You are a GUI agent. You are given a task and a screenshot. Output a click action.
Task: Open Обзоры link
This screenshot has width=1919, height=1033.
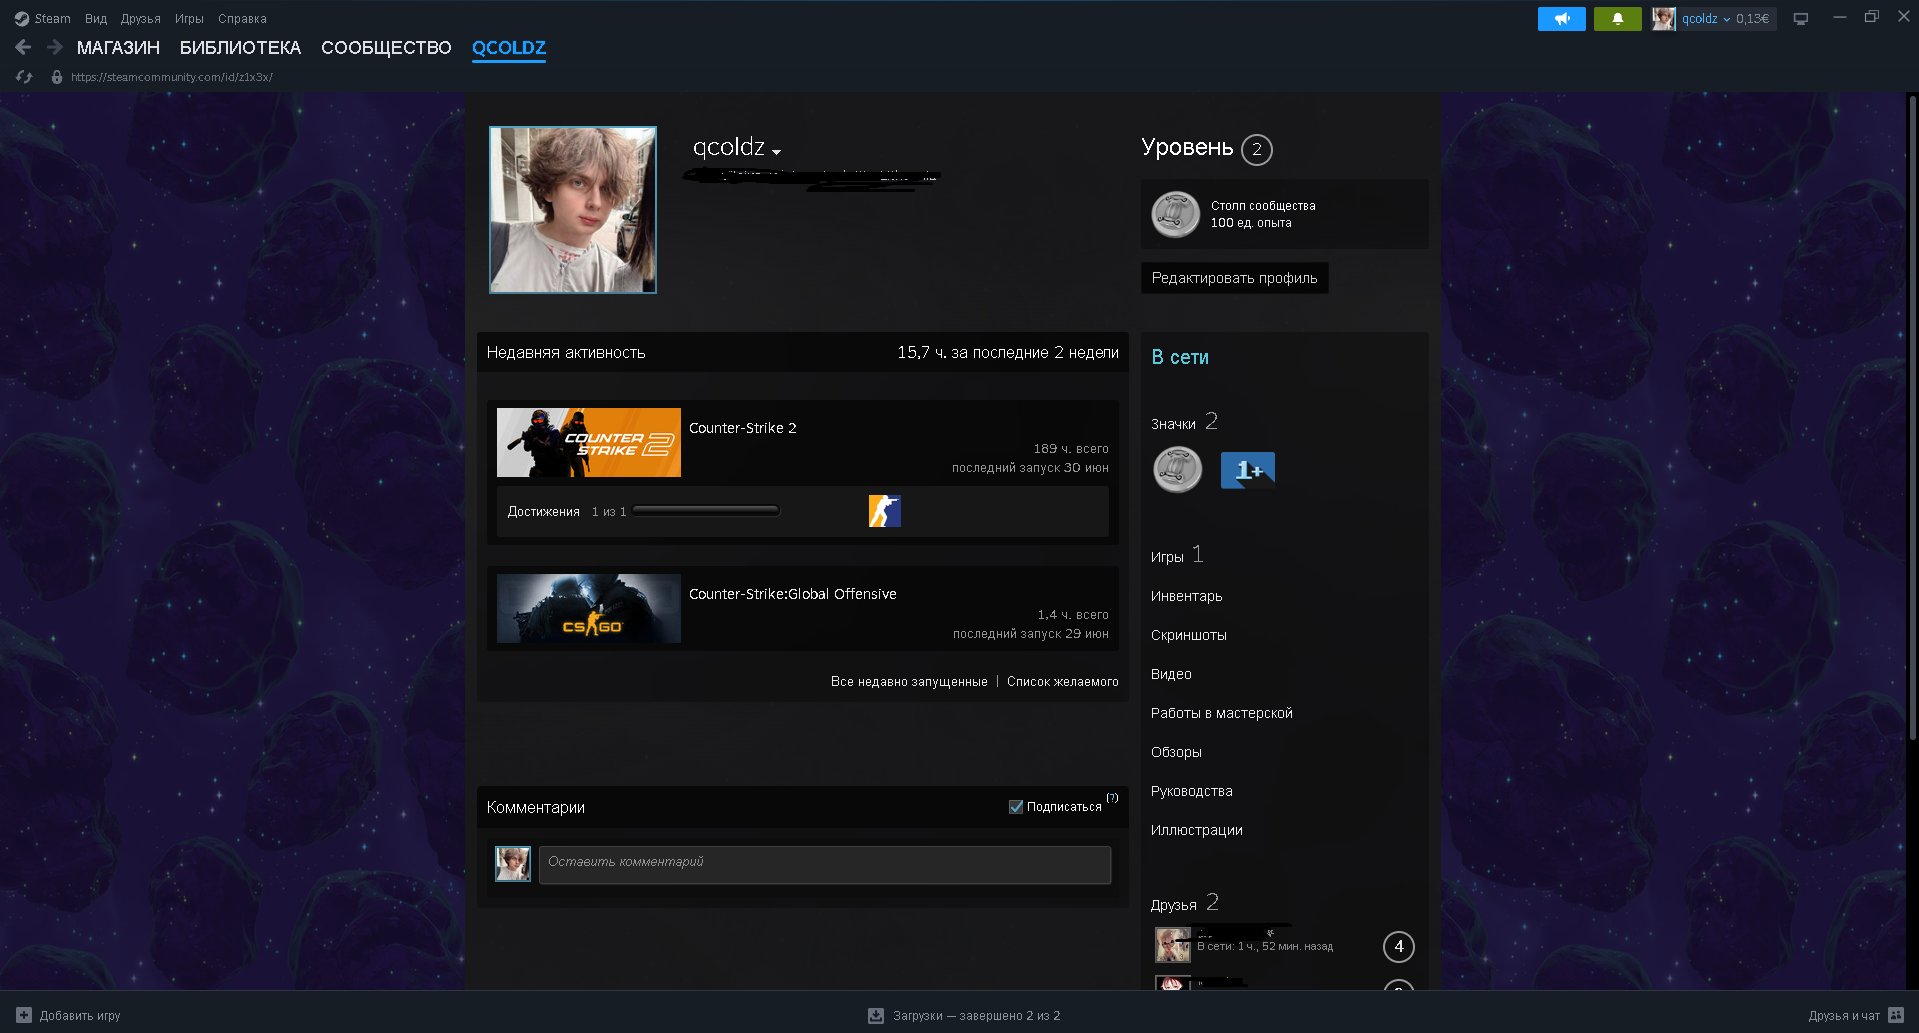(1176, 752)
